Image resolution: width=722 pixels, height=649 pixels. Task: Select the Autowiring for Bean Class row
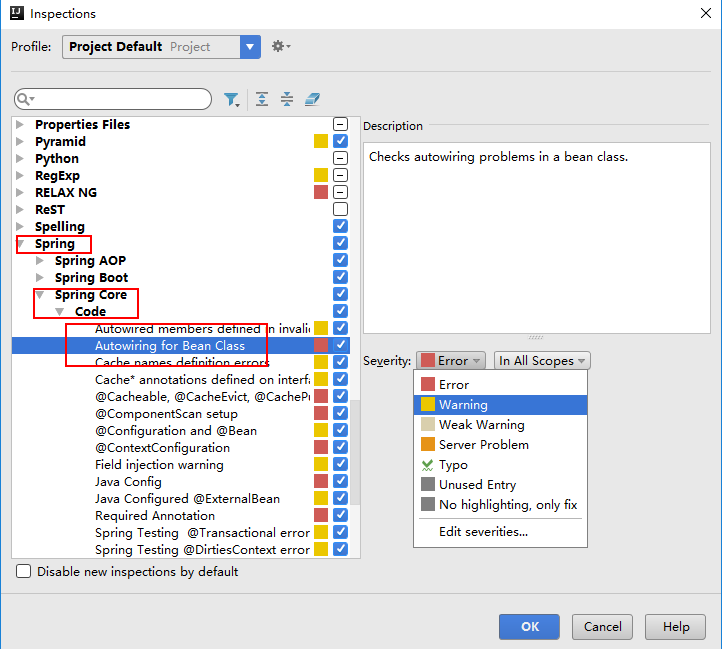[180, 345]
